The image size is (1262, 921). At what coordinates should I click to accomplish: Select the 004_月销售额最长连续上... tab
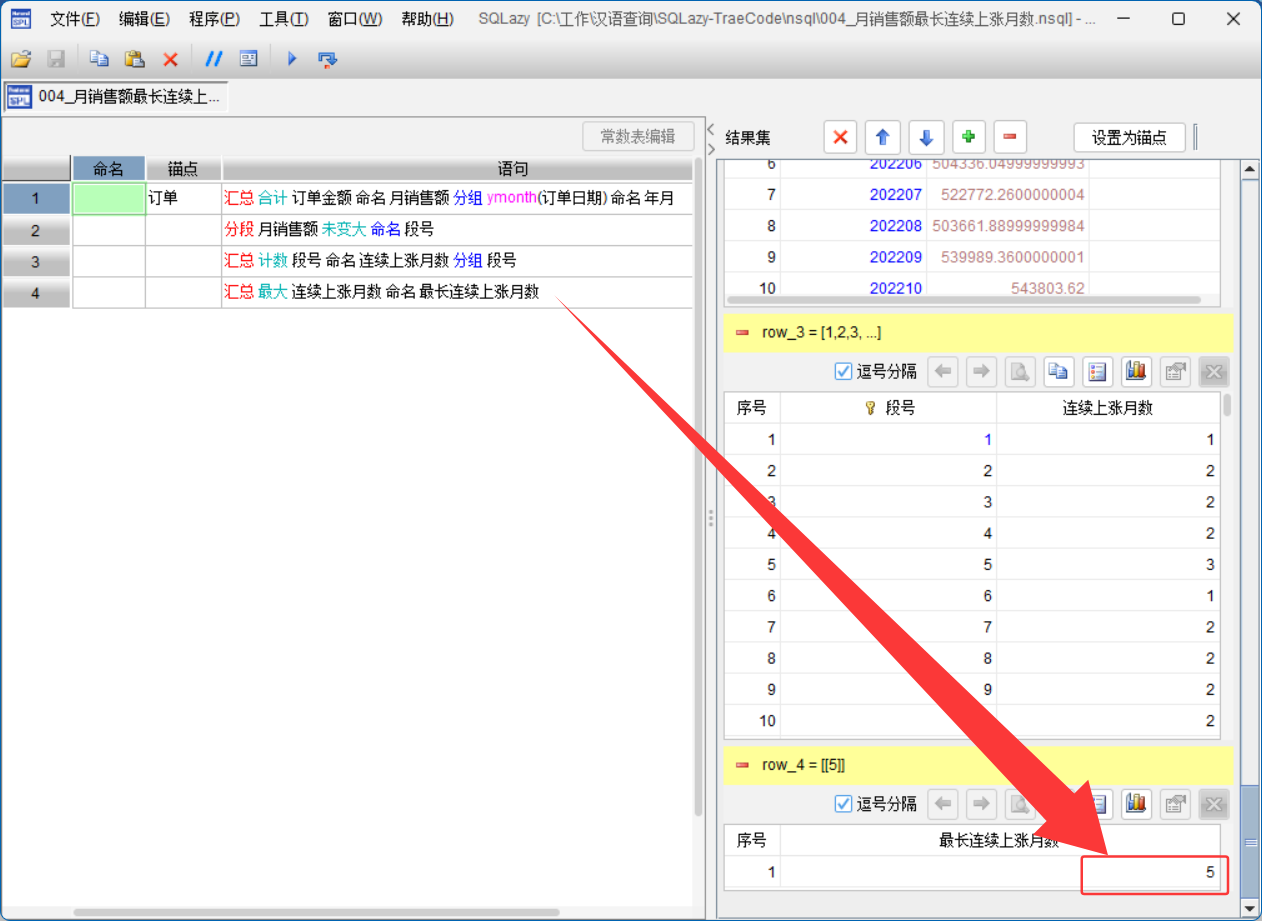[116, 96]
